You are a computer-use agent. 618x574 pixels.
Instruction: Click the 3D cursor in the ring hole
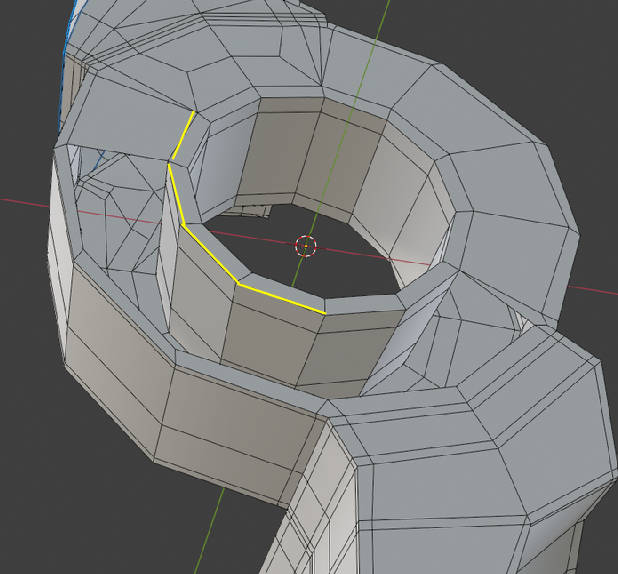point(306,246)
